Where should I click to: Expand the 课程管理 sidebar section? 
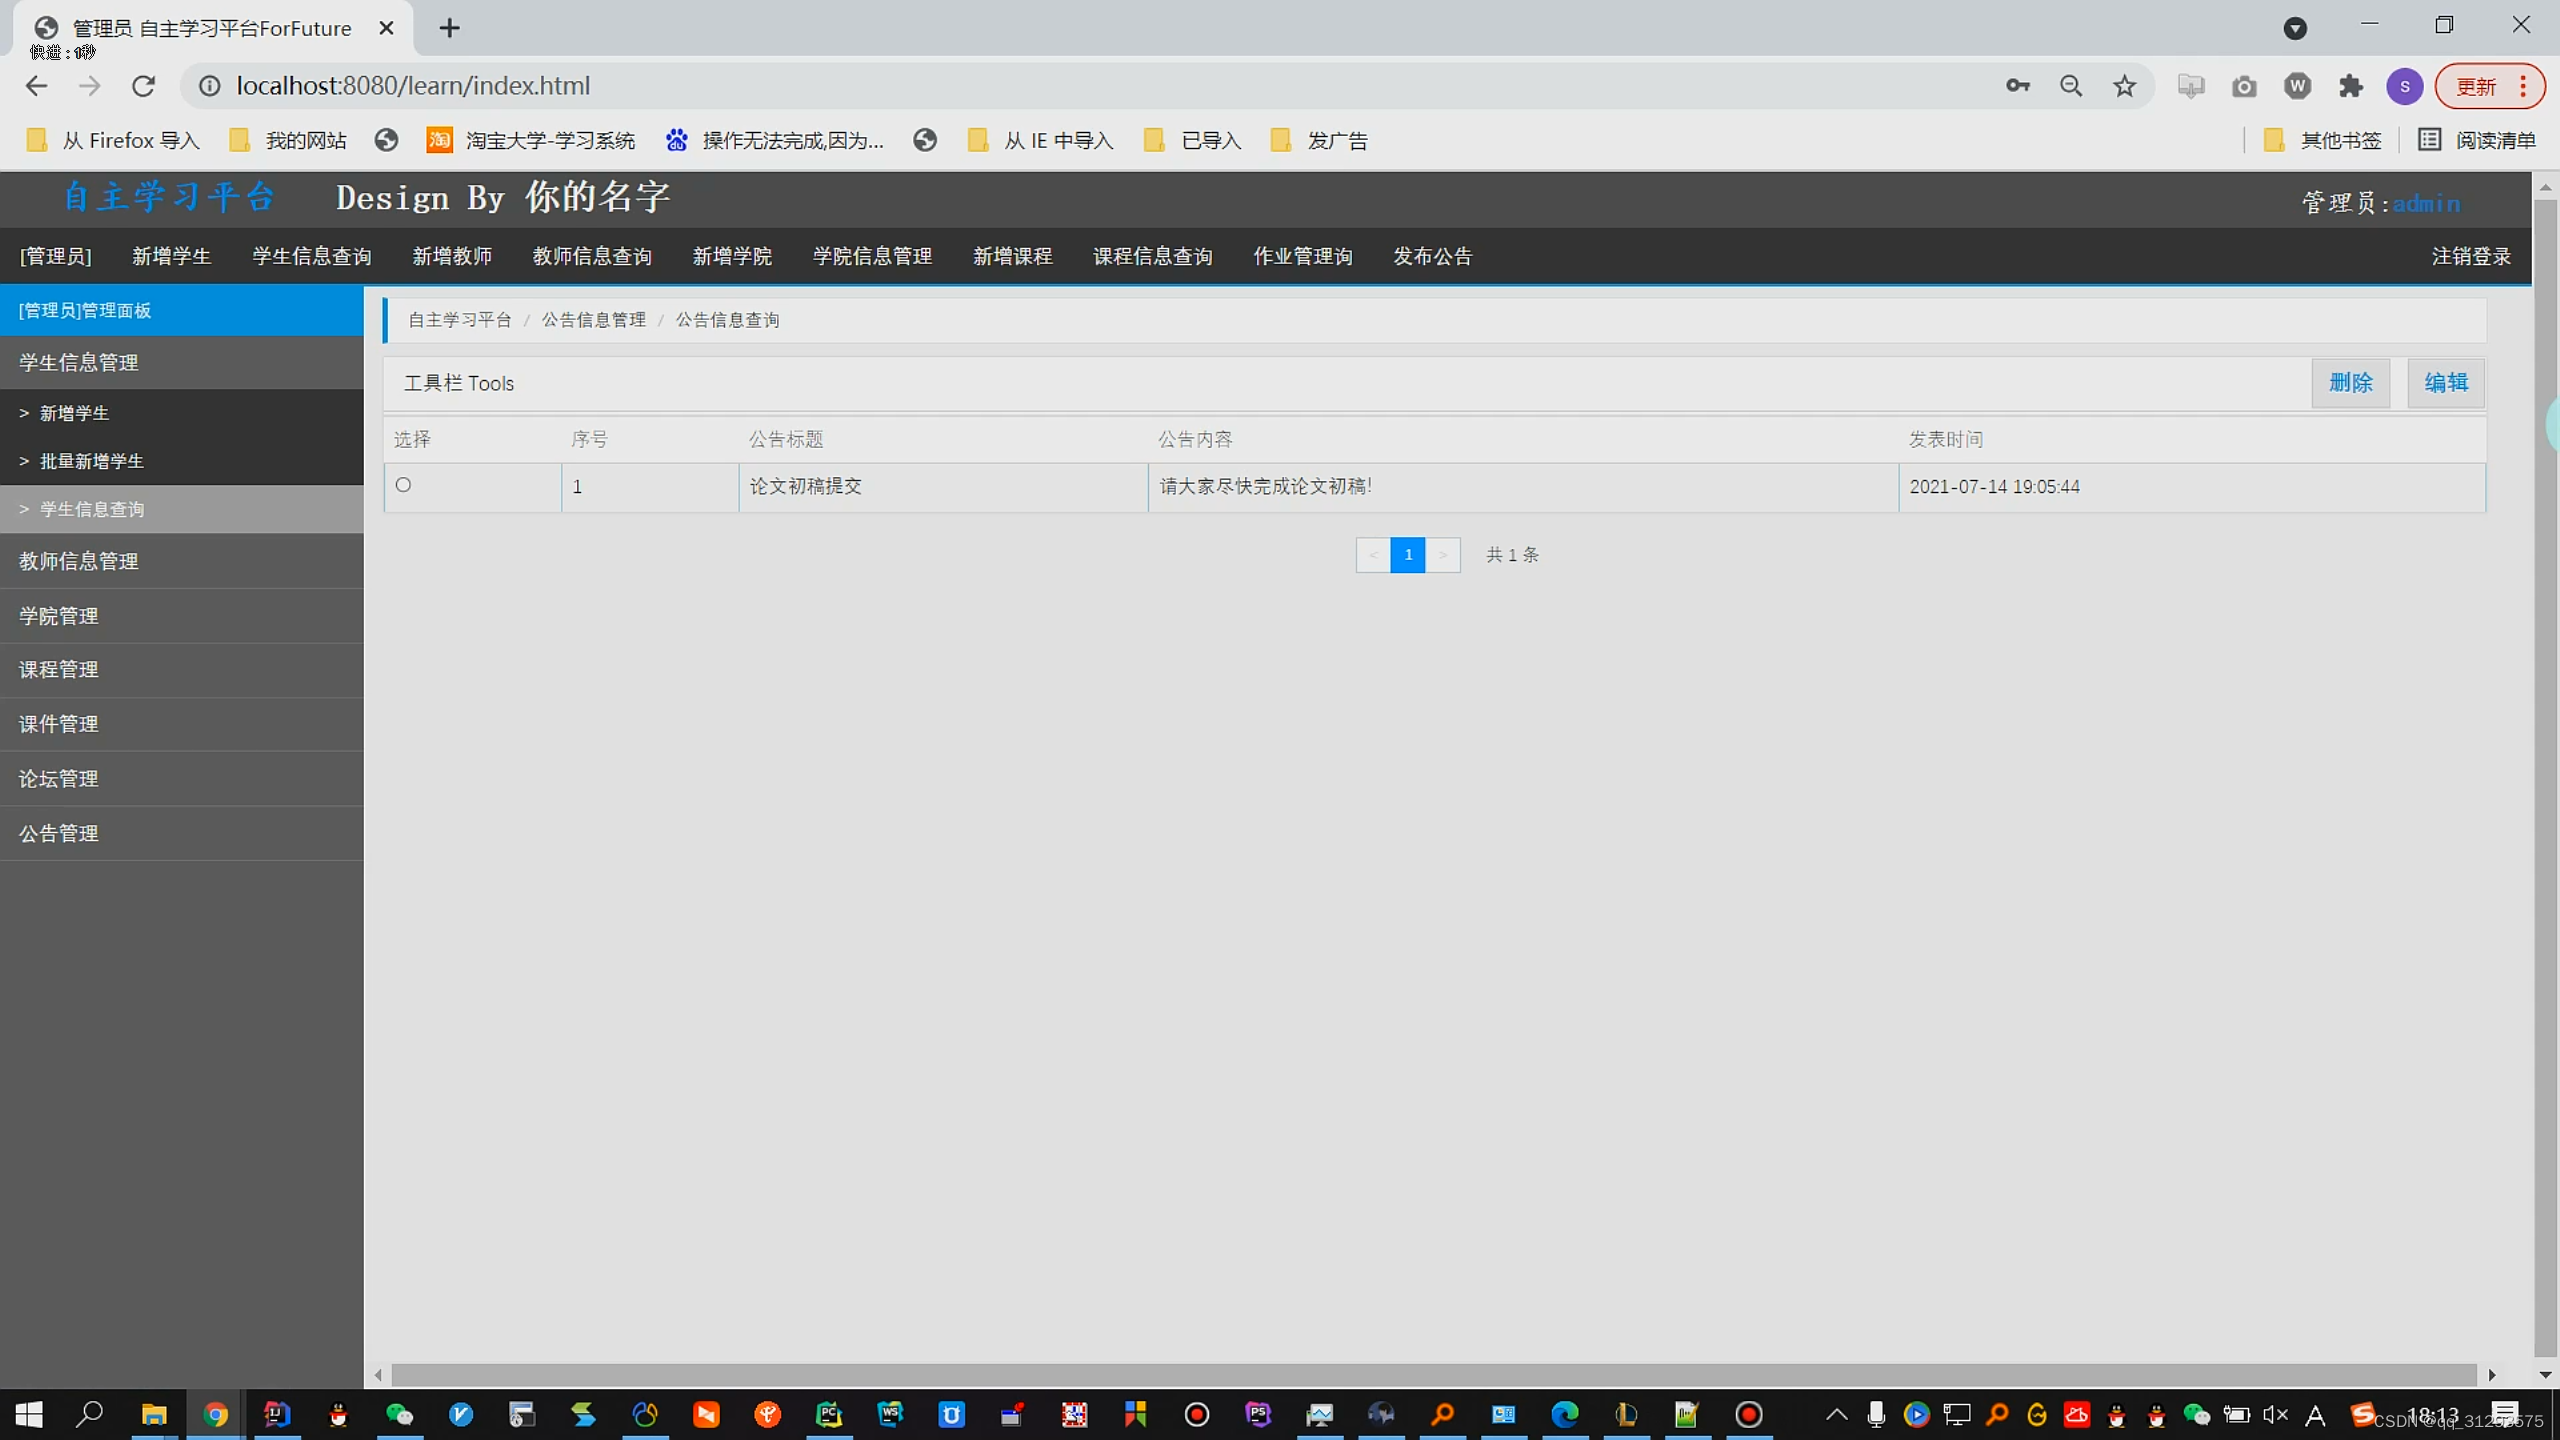tap(59, 669)
